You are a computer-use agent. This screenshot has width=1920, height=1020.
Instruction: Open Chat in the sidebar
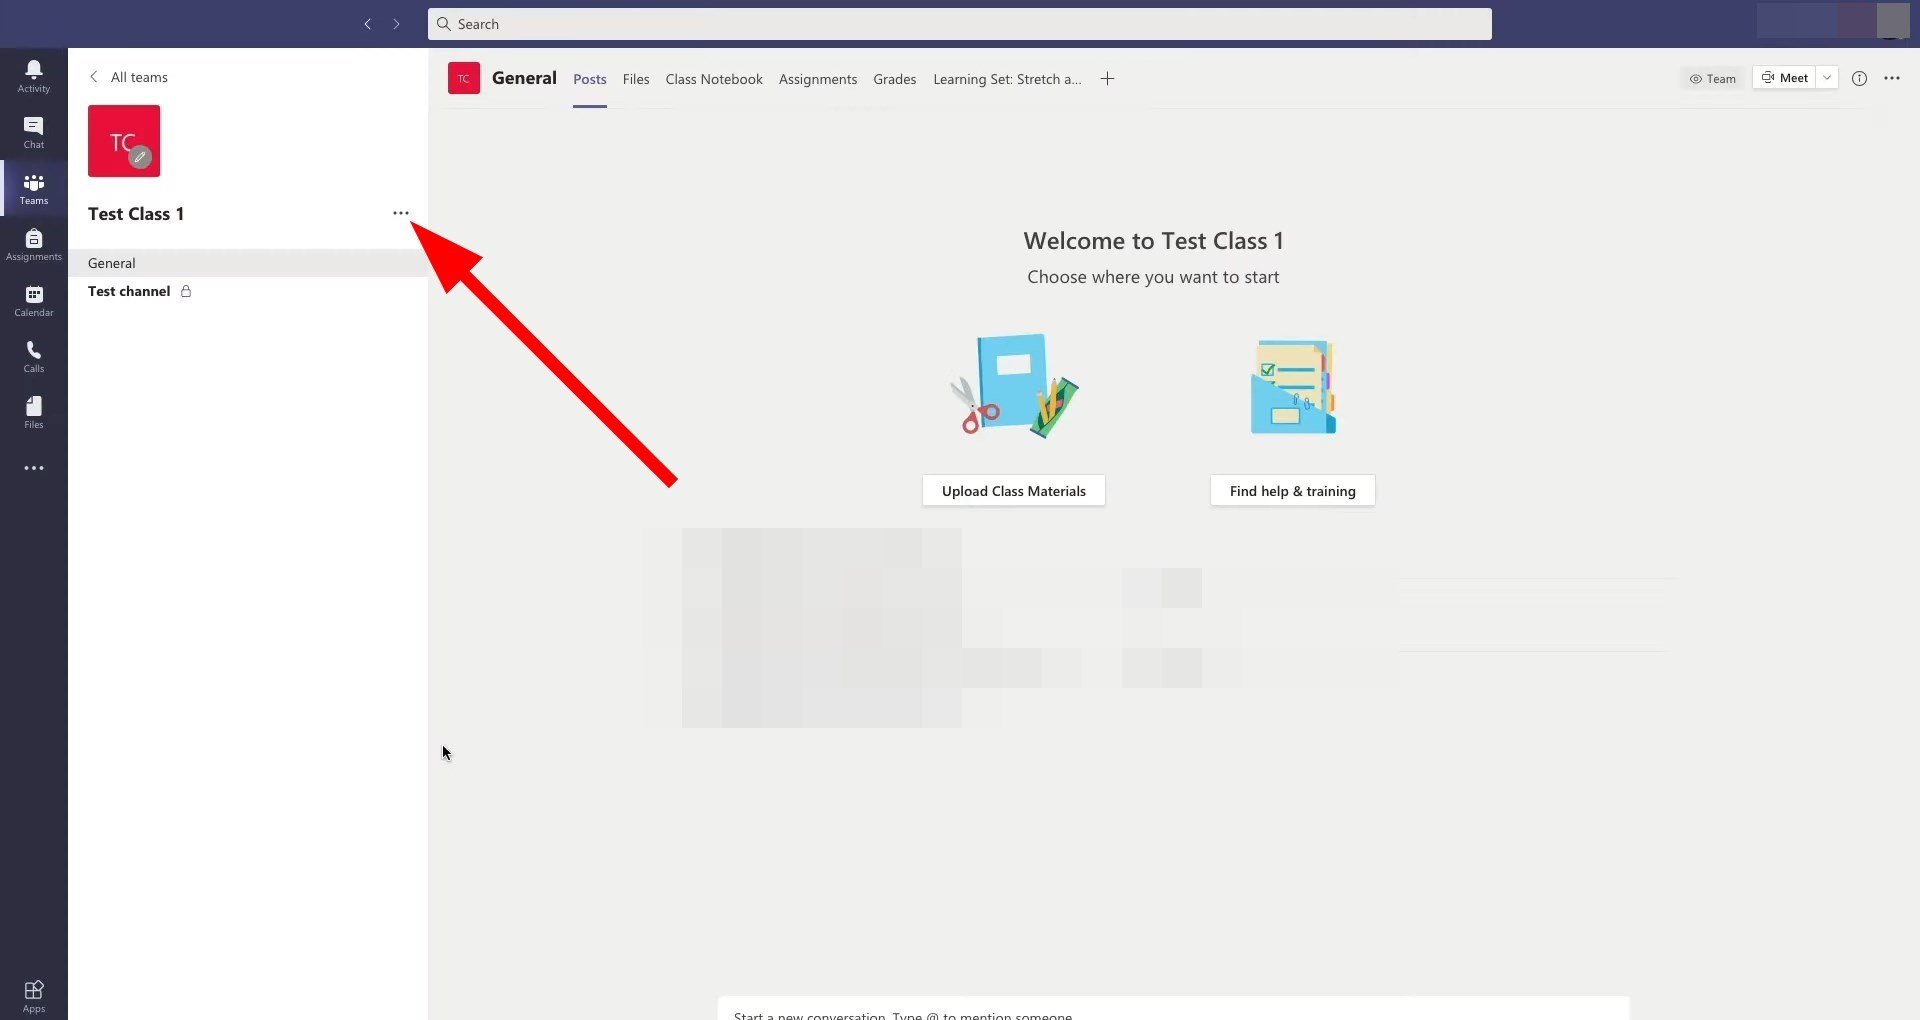pos(34,132)
